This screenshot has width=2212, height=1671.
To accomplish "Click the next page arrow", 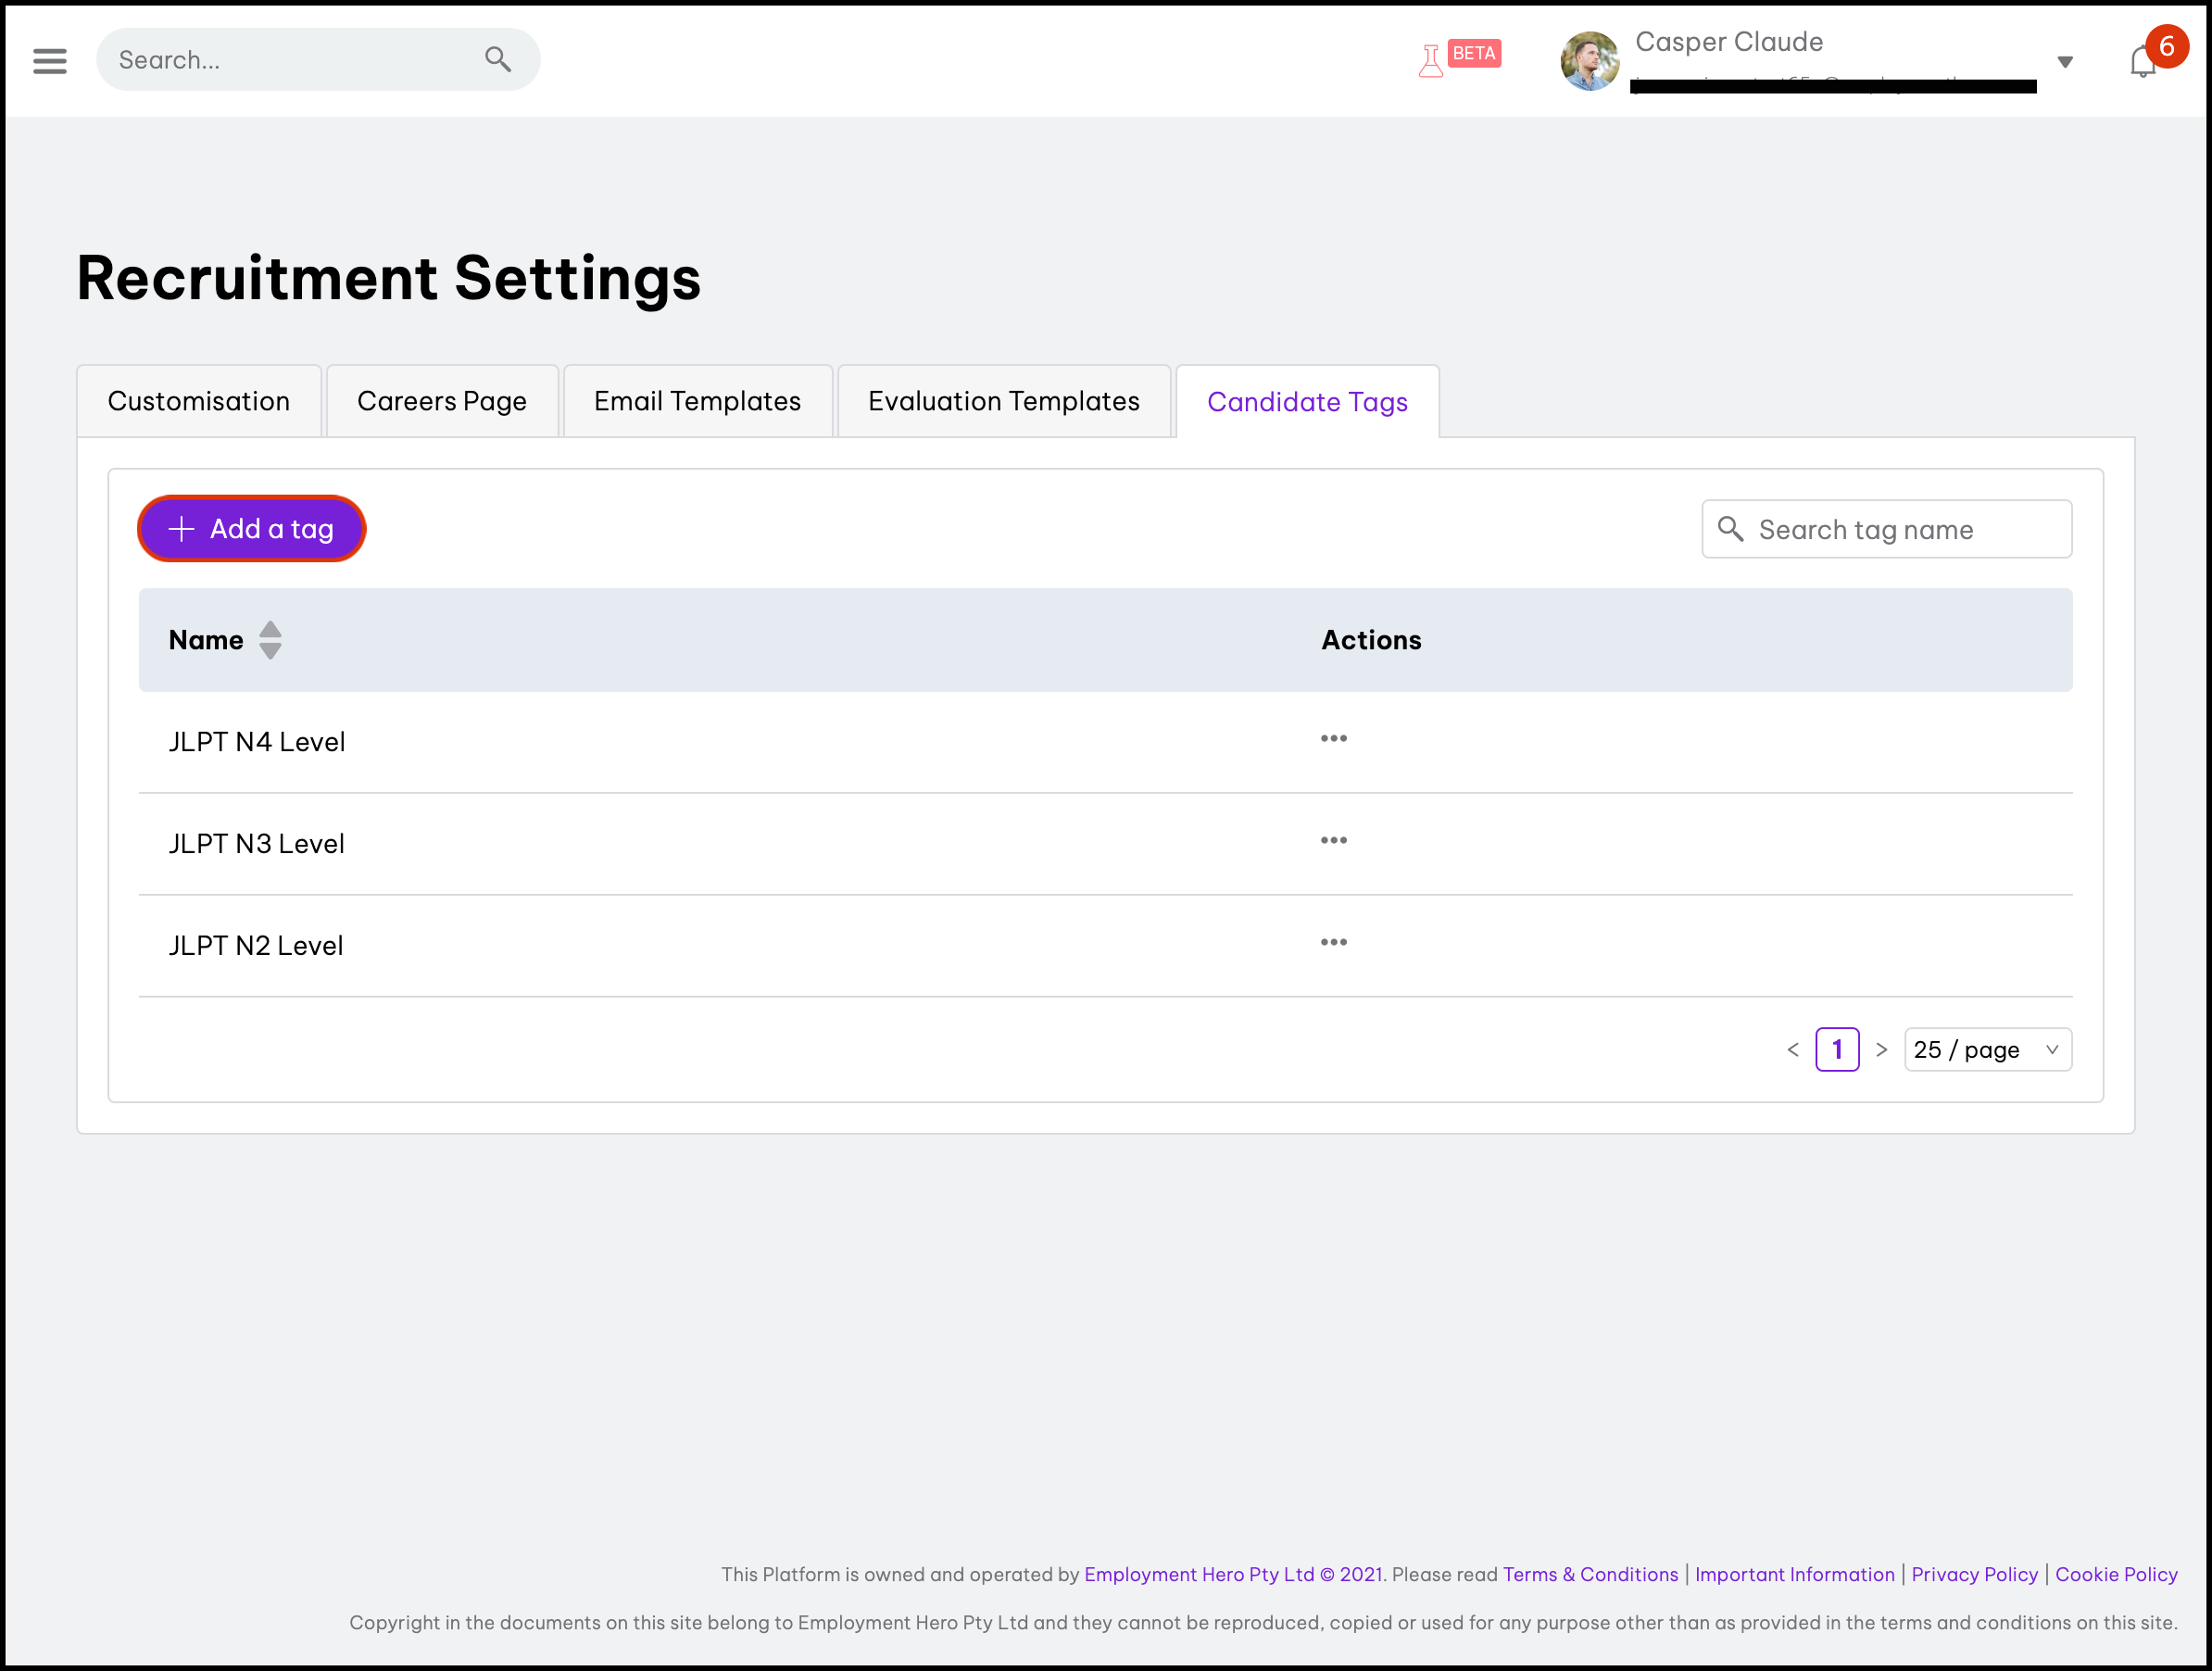I will (x=1880, y=1048).
